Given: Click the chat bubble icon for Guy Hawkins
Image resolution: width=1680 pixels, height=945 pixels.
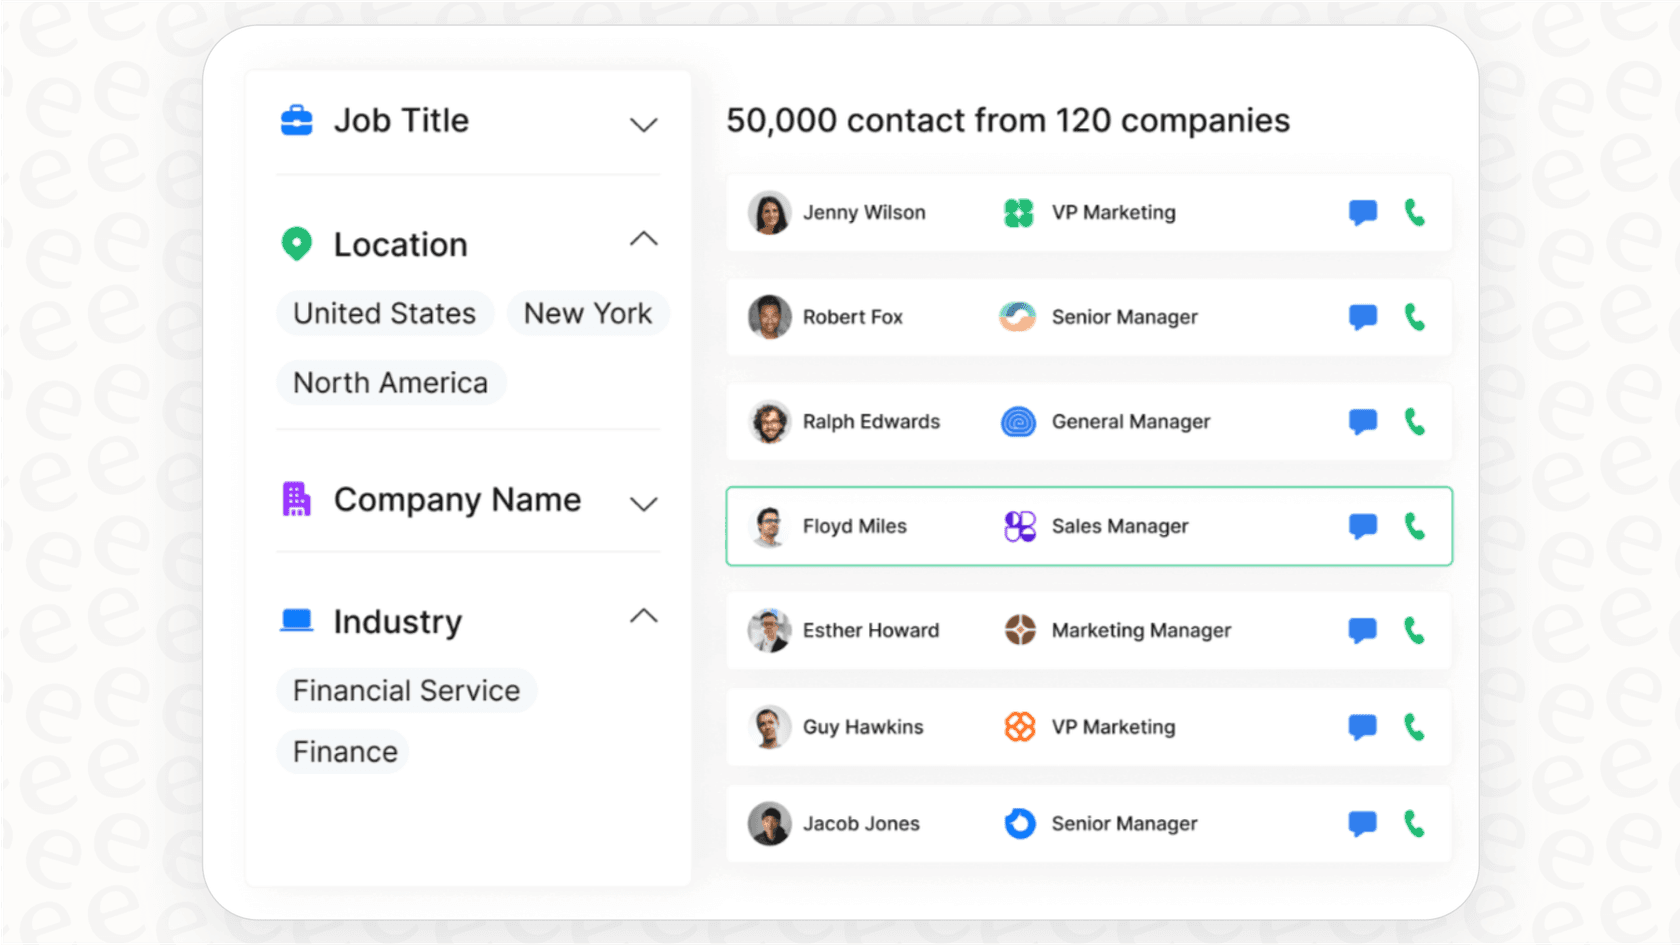Looking at the screenshot, I should (1361, 727).
